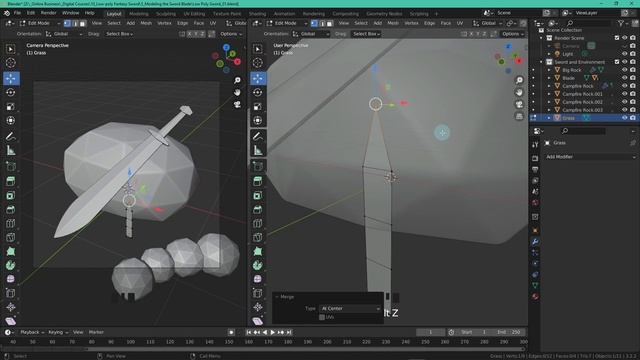640x360 pixels.
Task: Switch to the Modeling workspace tab
Action: click(139, 14)
